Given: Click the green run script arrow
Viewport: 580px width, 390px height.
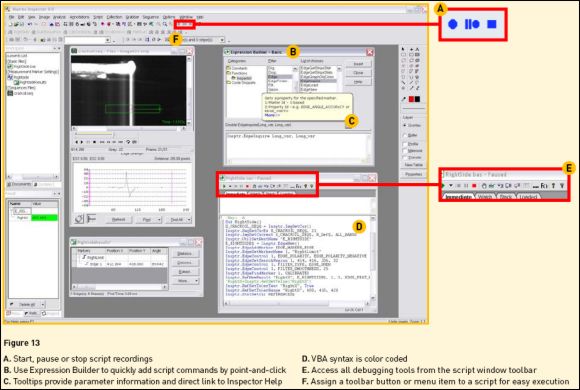Looking at the screenshot, I should [x=443, y=185].
